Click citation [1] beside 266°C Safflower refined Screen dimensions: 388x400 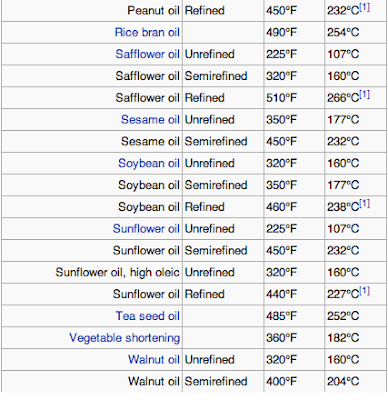pos(365,95)
